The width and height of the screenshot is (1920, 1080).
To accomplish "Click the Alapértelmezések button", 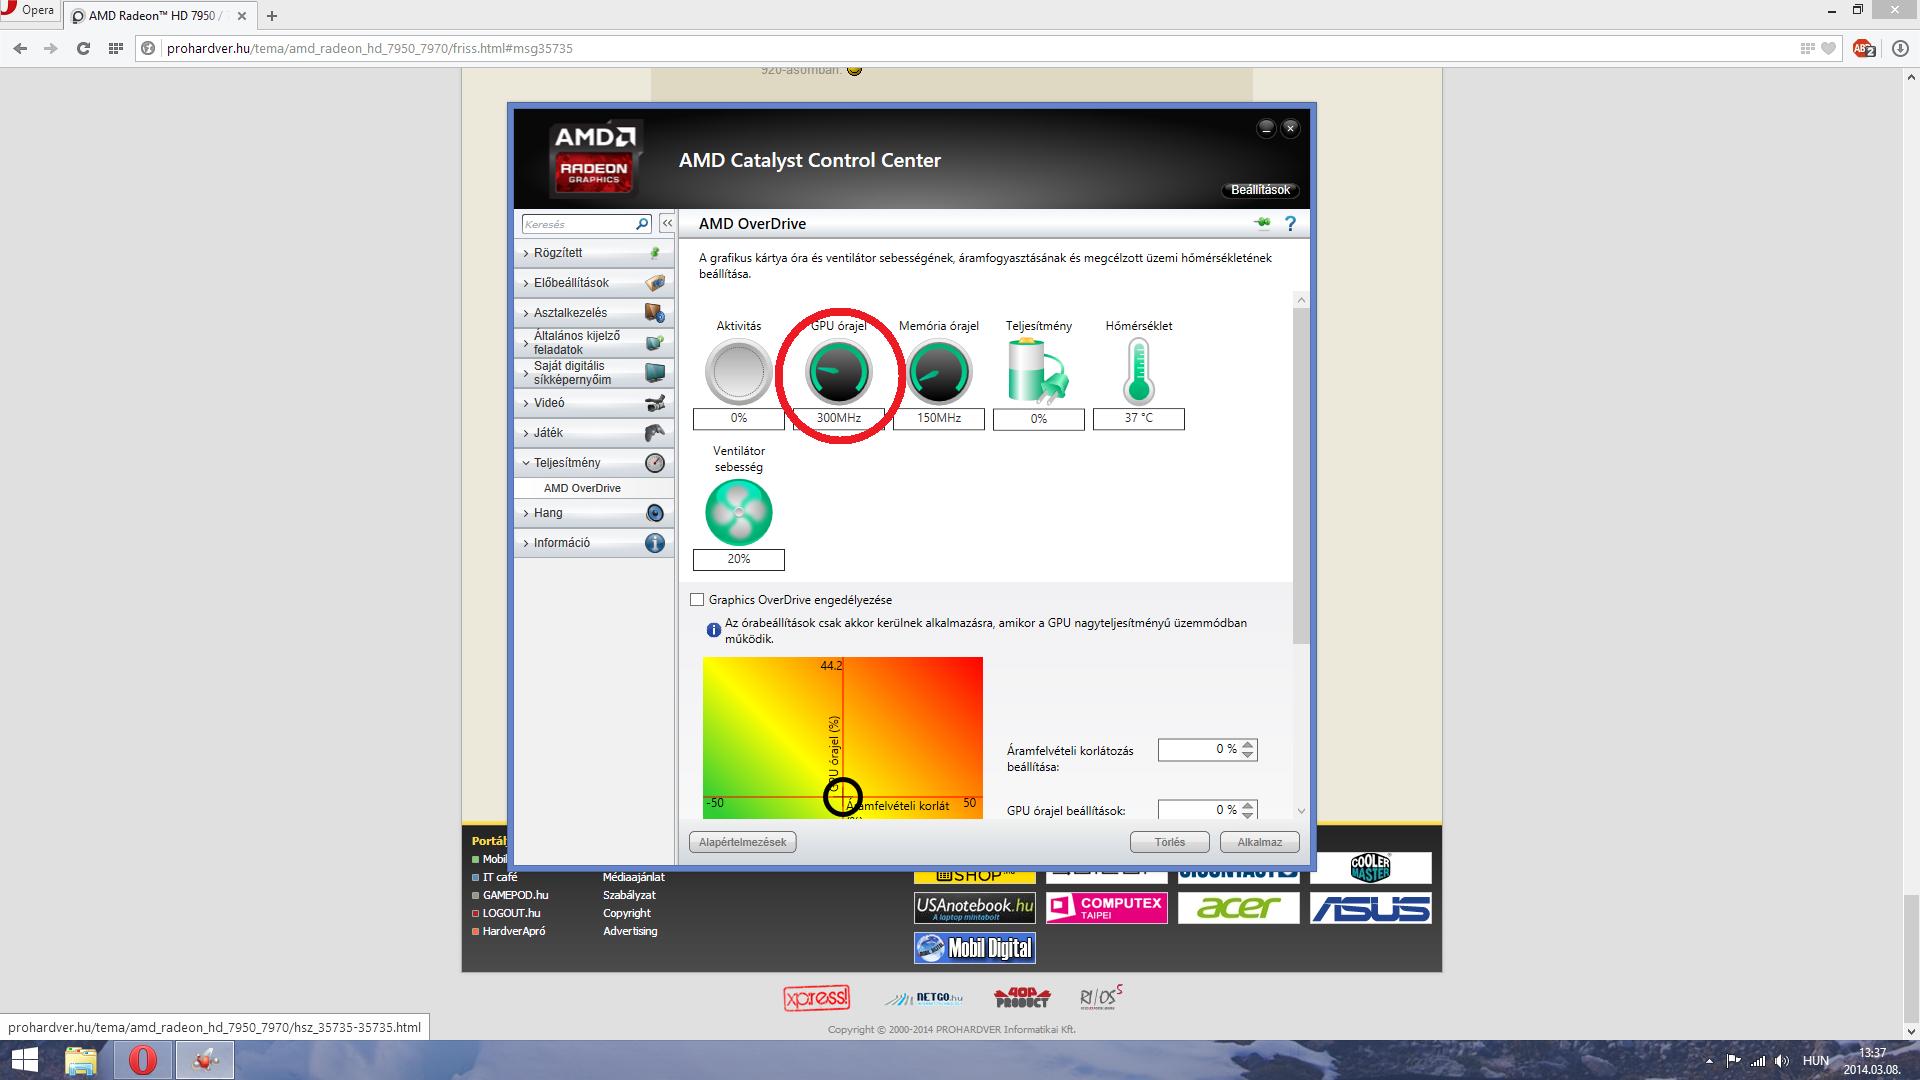I will (742, 842).
